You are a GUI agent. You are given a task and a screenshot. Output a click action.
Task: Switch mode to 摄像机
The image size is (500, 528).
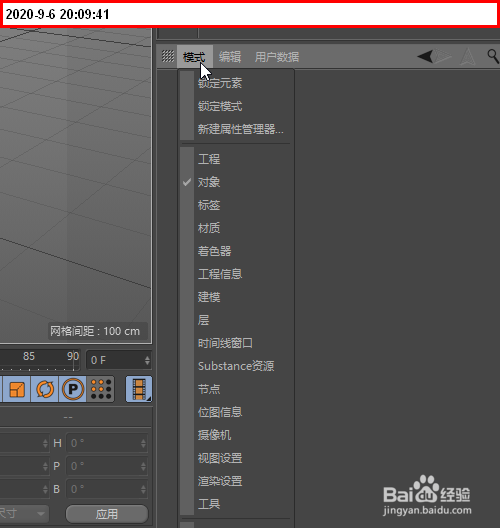click(x=214, y=435)
